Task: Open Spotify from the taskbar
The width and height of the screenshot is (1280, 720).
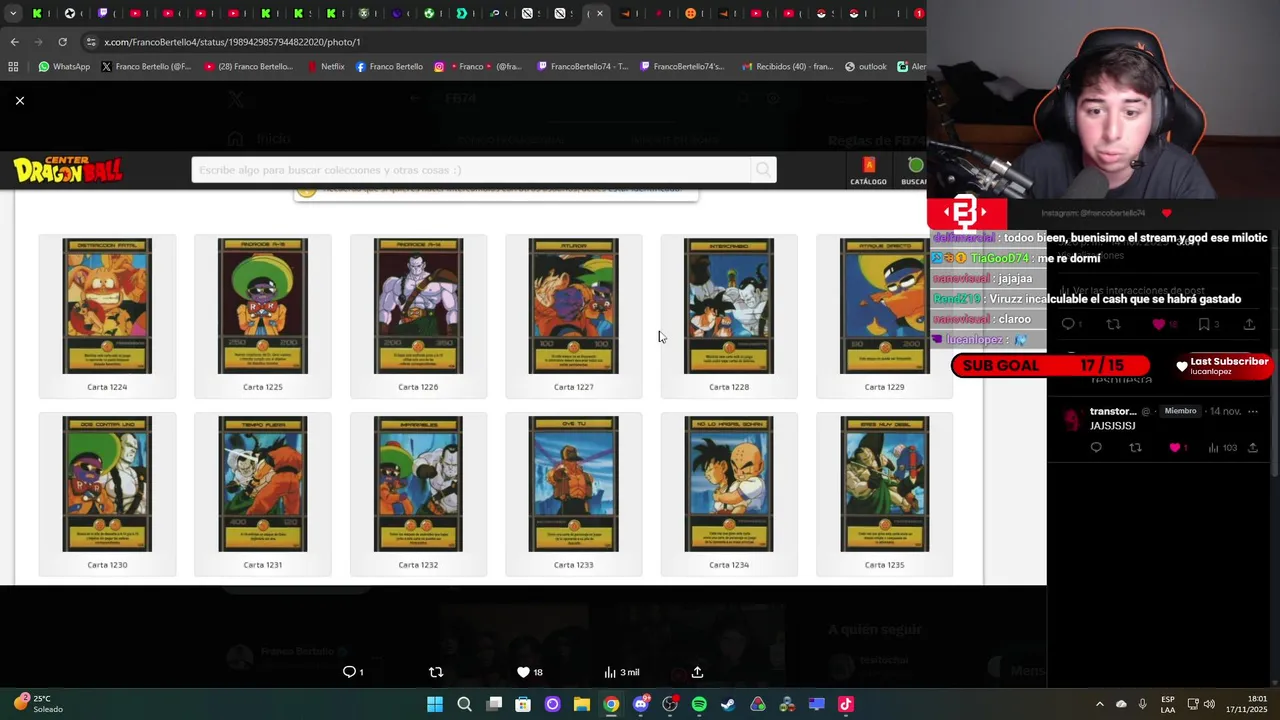Action: coord(699,704)
